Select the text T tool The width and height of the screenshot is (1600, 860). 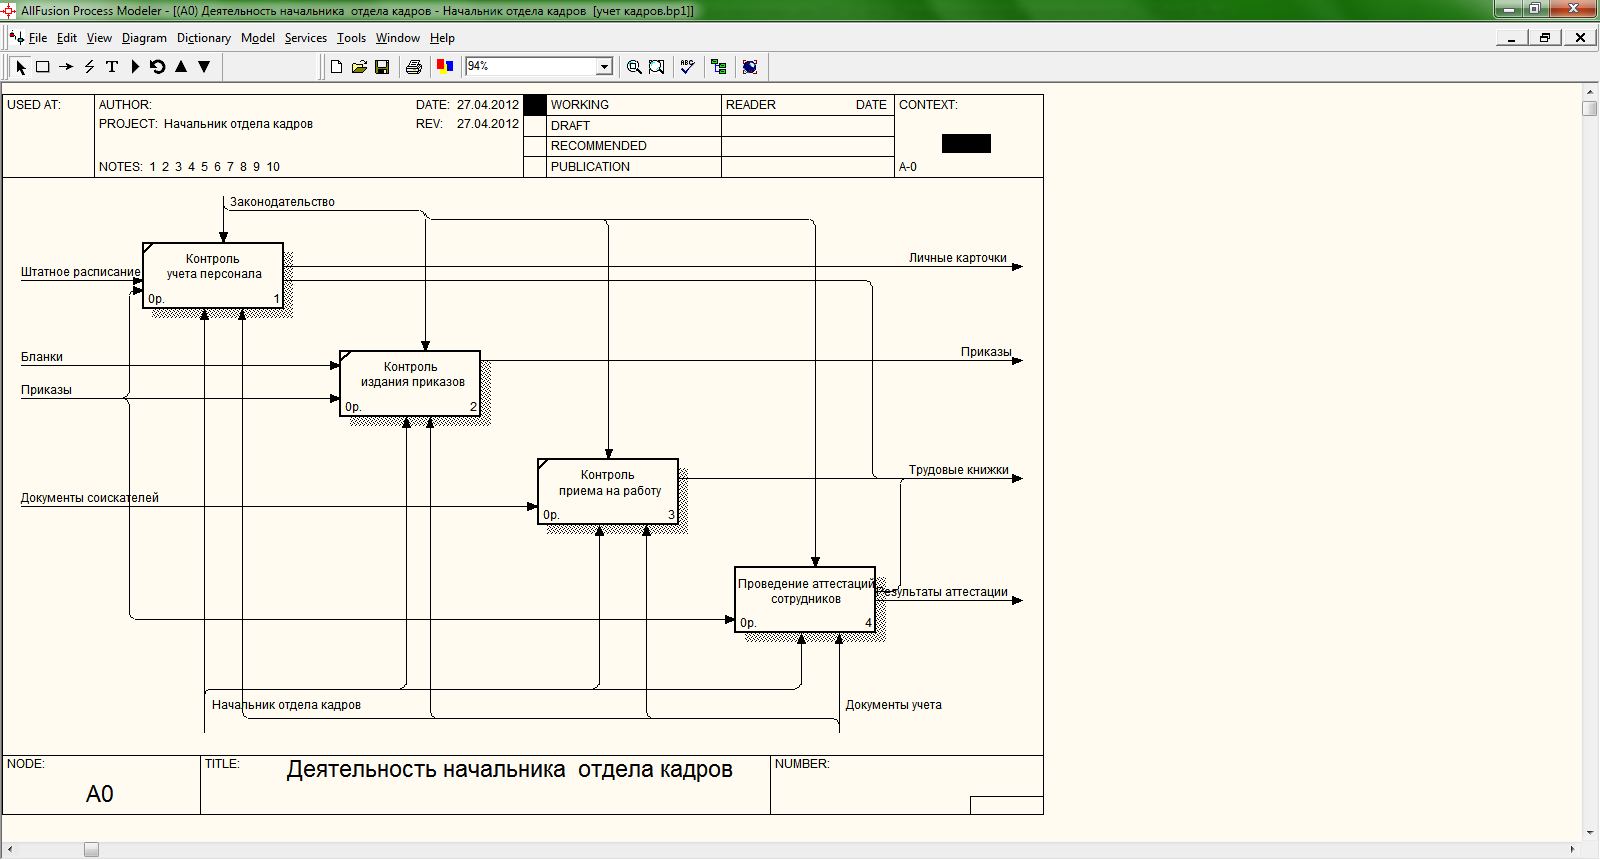coord(112,67)
